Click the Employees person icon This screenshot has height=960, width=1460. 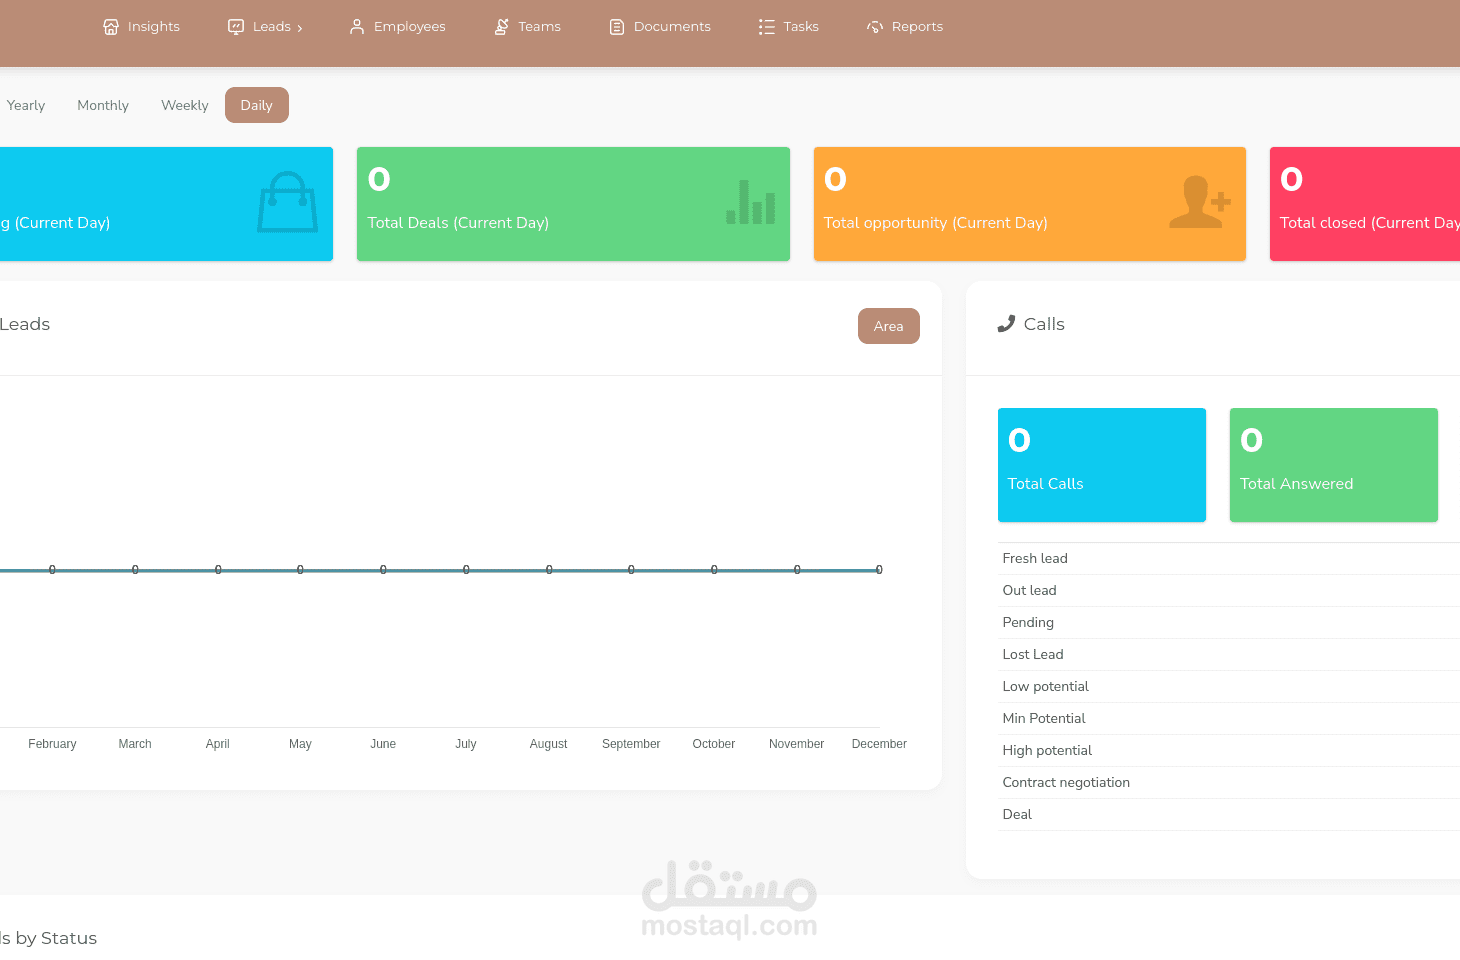click(x=357, y=27)
